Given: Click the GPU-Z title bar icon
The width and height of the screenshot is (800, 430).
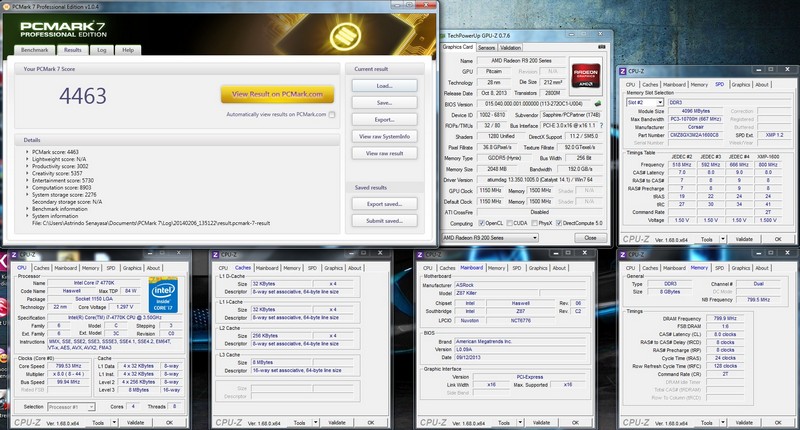Looking at the screenshot, I should coord(442,36).
